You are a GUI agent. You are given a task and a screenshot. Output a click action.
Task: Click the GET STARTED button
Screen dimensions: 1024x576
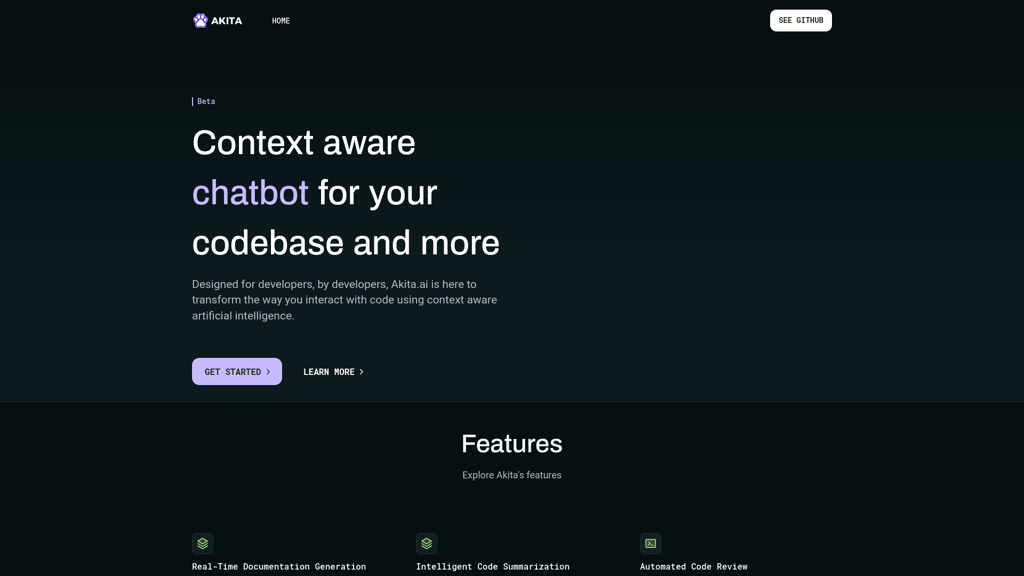(x=237, y=372)
